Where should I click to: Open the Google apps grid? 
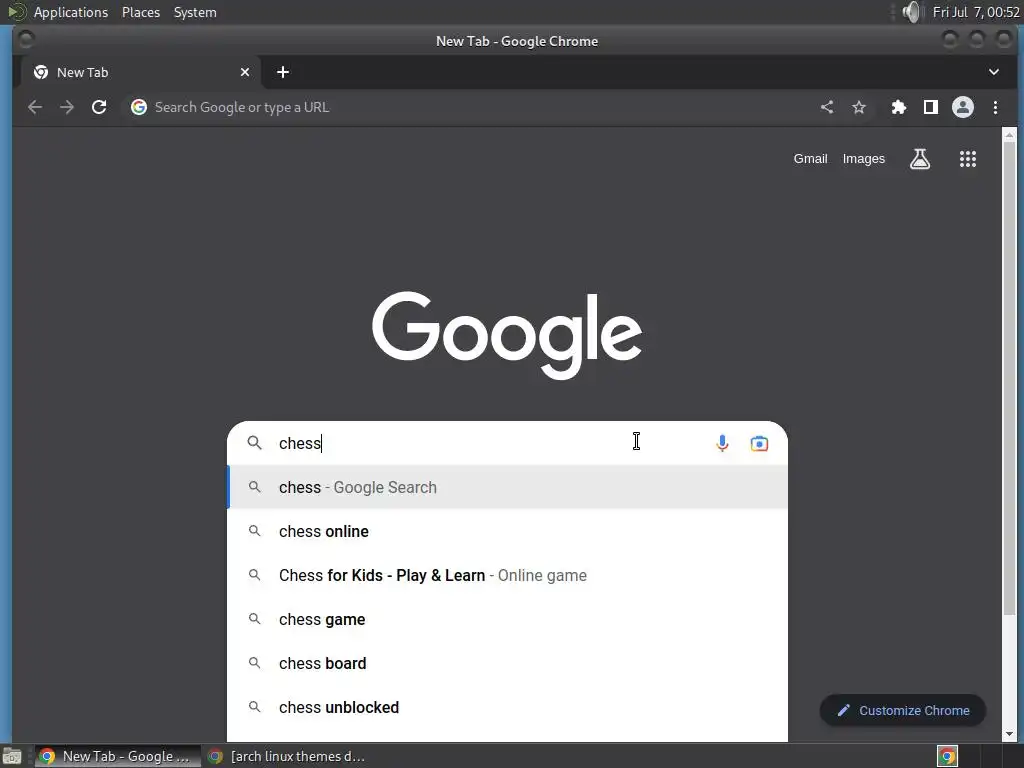coord(968,159)
